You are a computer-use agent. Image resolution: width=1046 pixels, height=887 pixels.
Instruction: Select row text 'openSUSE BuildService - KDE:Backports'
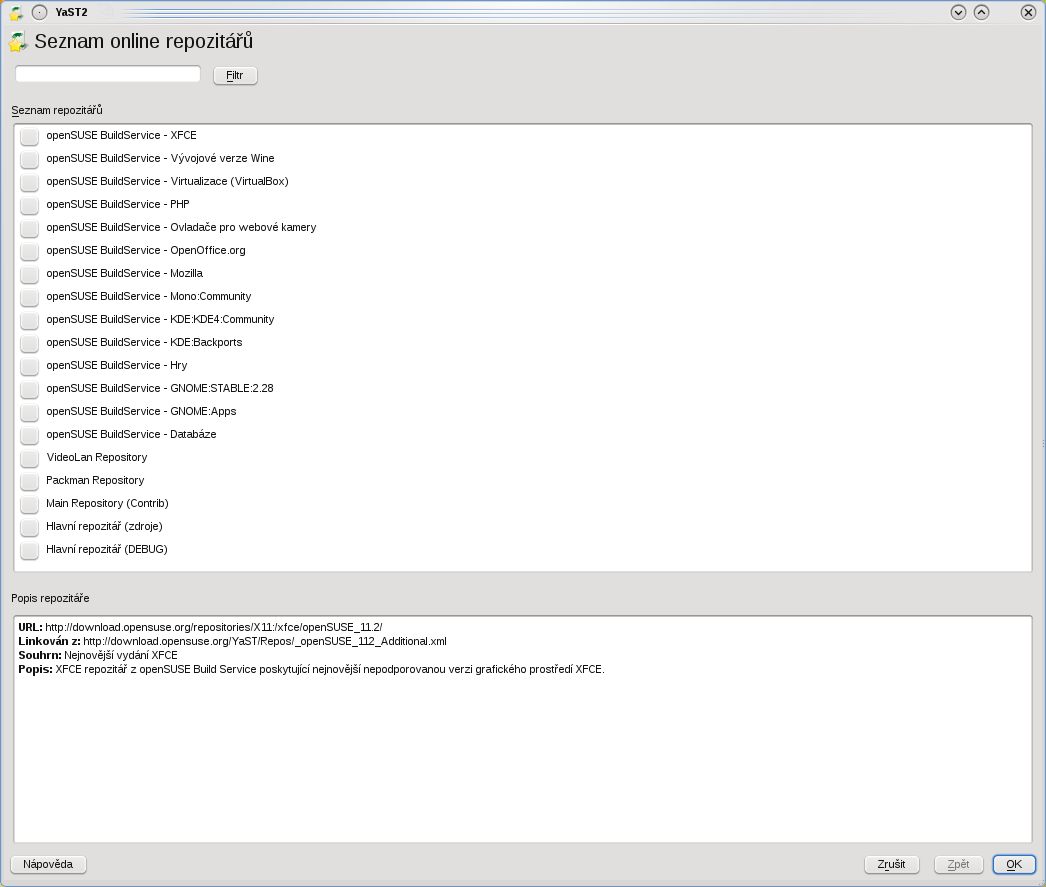pos(144,342)
